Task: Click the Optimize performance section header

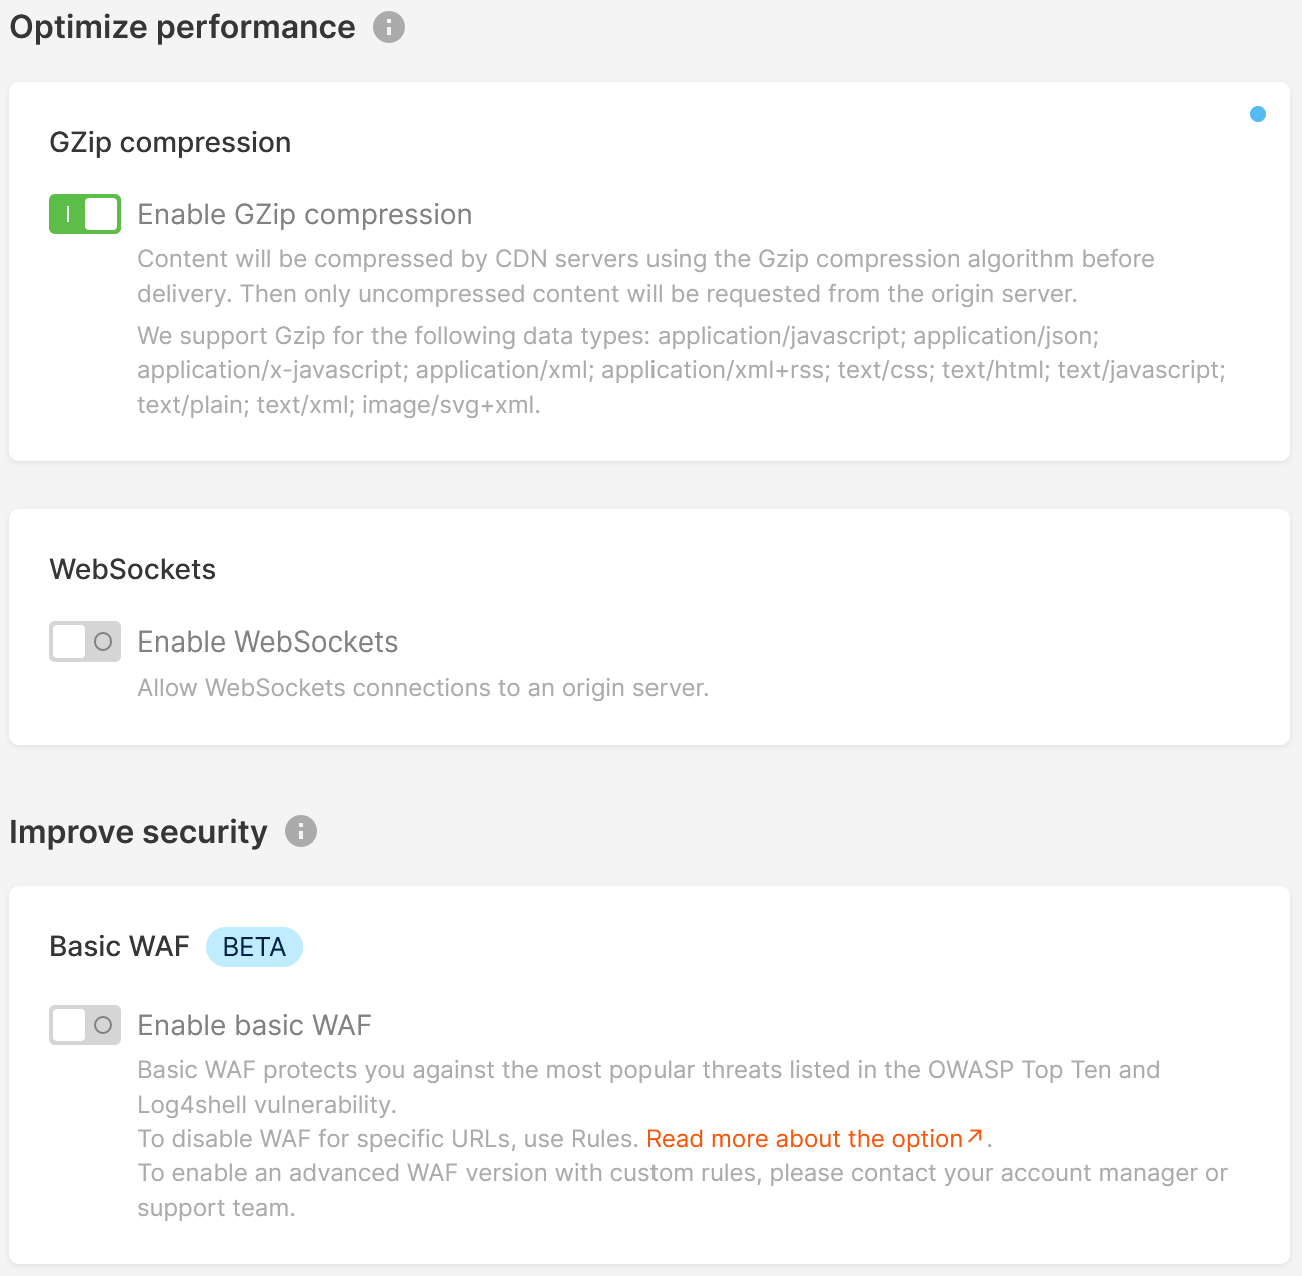Action: pyautogui.click(x=182, y=27)
